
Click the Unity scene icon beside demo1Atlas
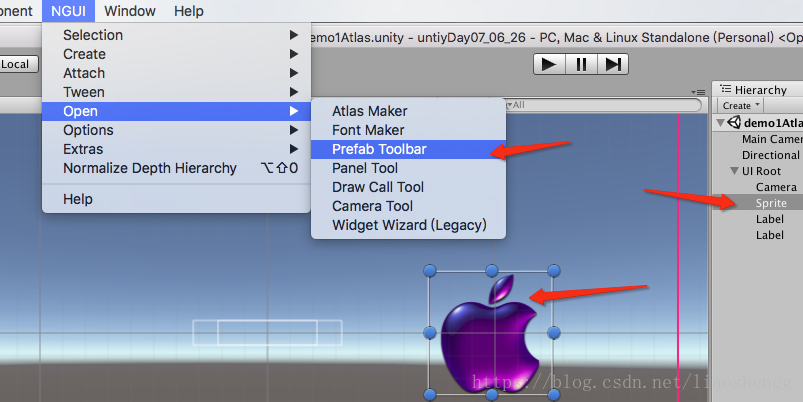(734, 122)
